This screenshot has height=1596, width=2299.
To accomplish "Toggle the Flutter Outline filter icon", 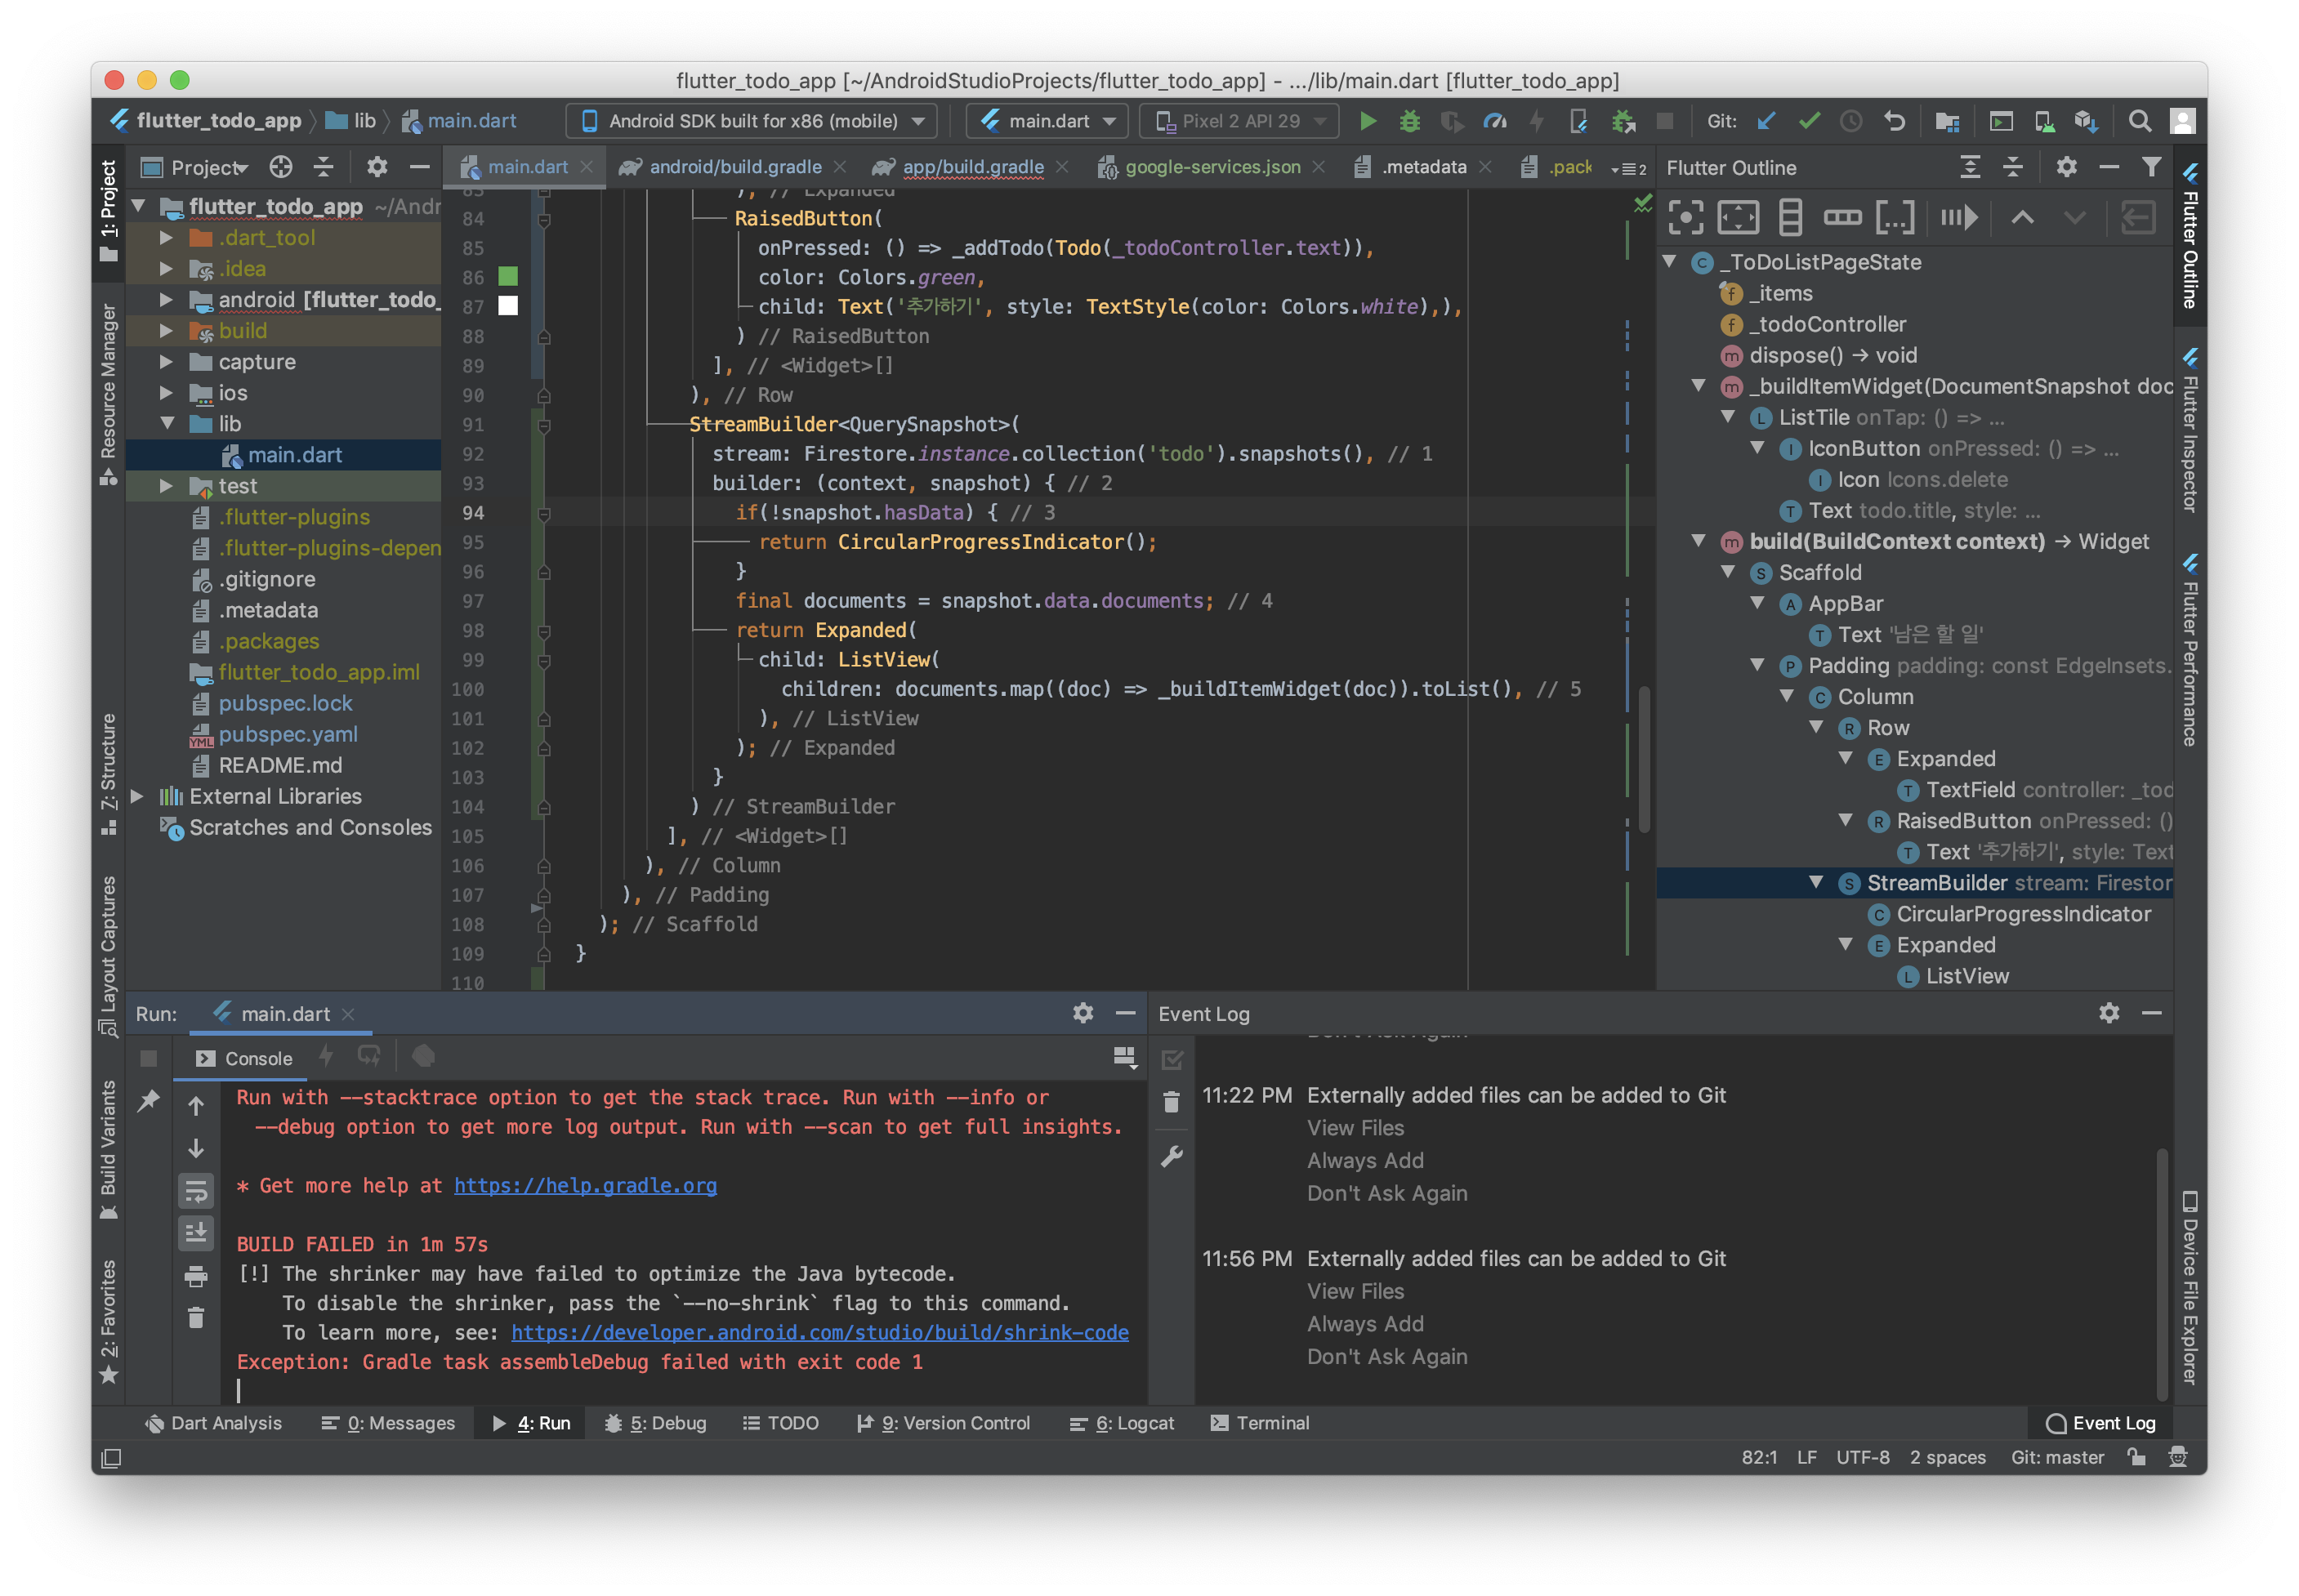I will 2151,167.
